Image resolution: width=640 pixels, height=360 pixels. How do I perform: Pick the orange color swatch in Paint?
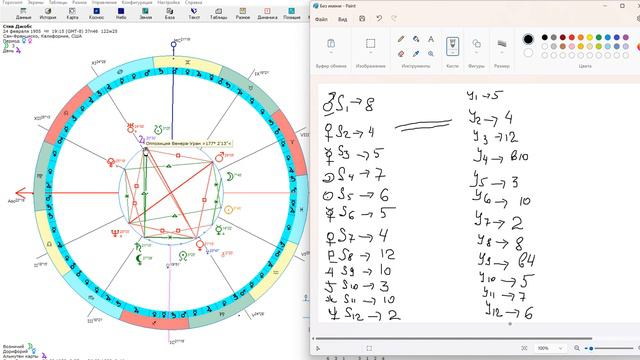click(x=580, y=37)
